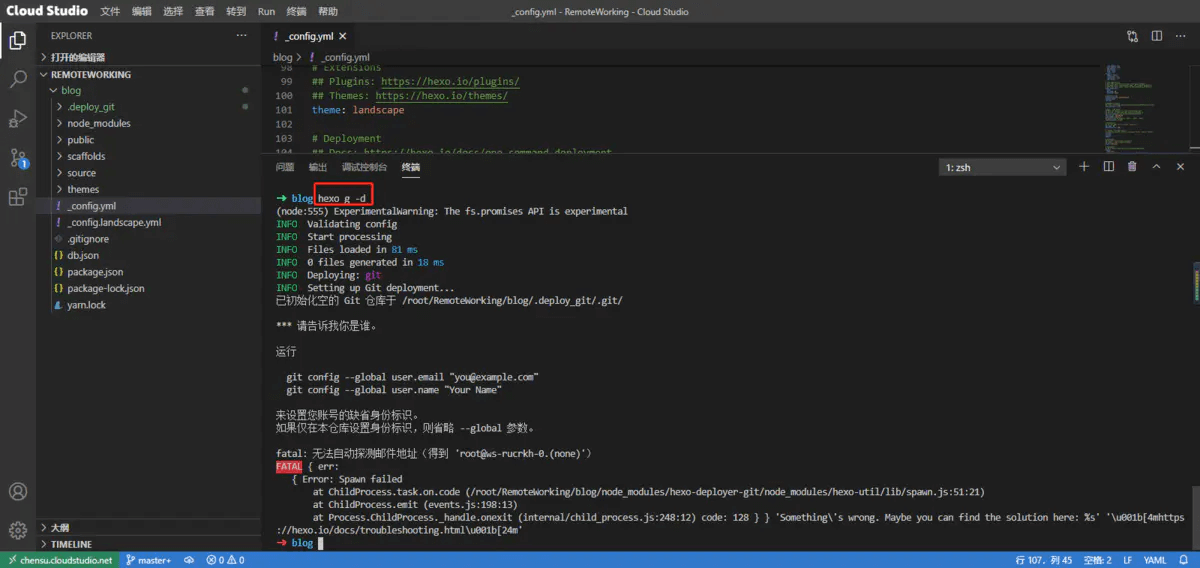Viewport: 1200px width, 568px height.
Task: Open the Run menu
Action: click(266, 11)
